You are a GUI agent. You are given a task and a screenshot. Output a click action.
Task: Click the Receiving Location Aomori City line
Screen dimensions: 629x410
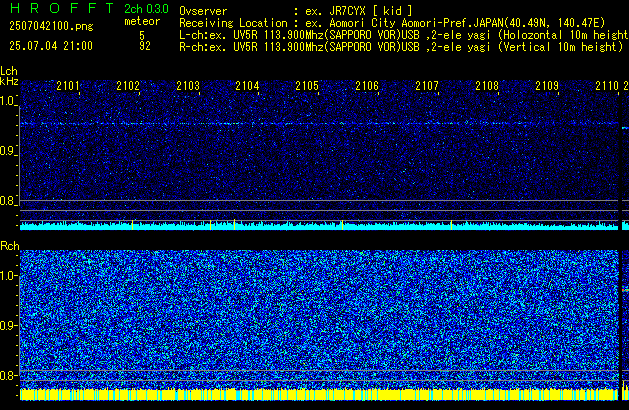(x=392, y=23)
